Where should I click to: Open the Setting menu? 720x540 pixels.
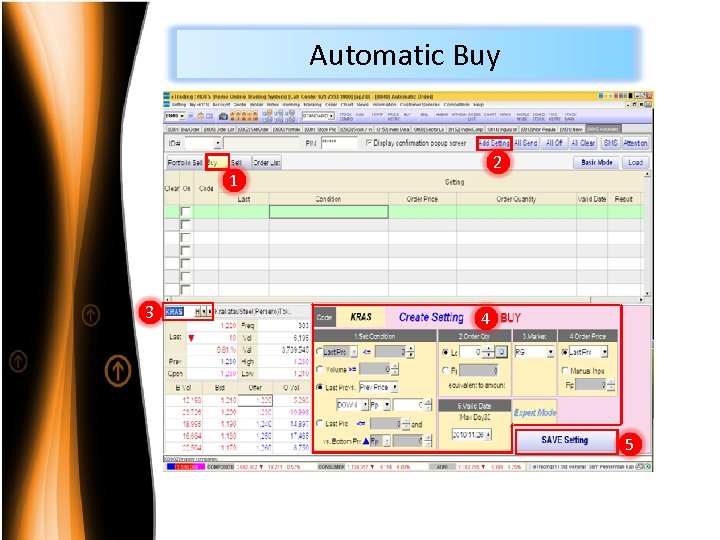pyautogui.click(x=179, y=105)
